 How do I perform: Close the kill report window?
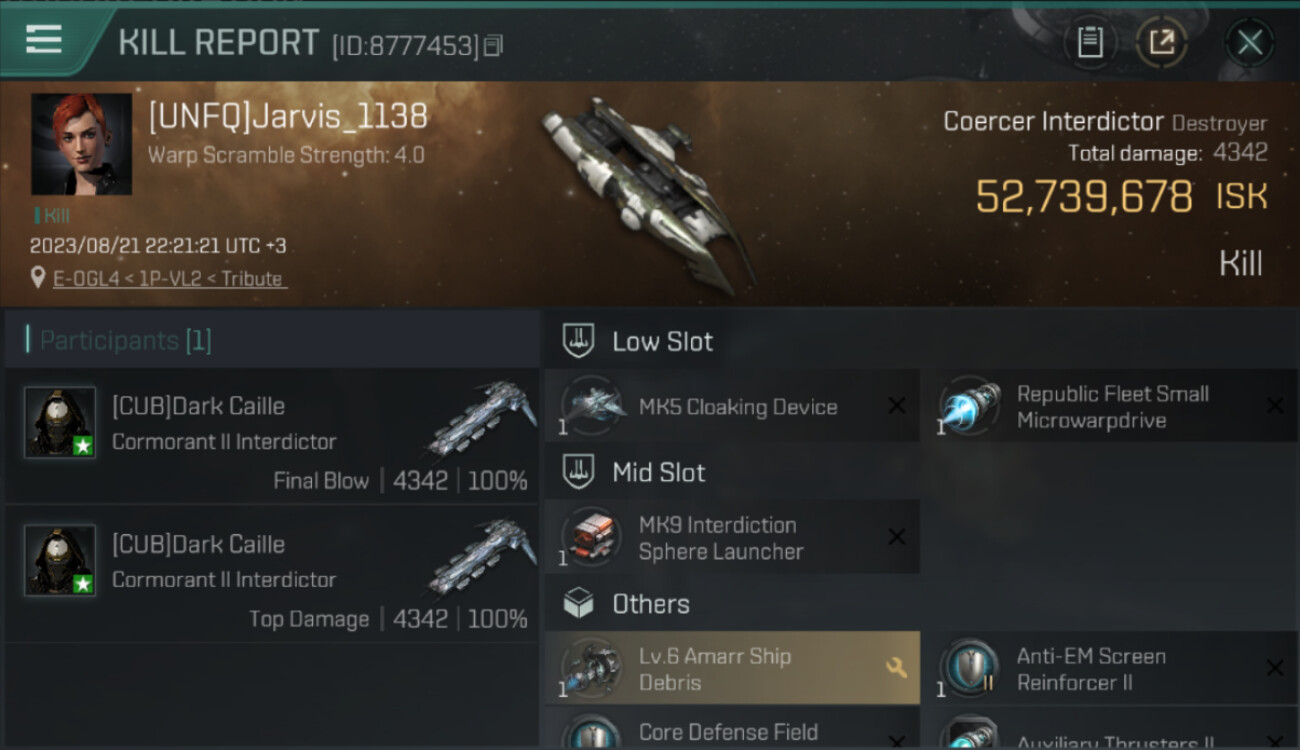1250,43
